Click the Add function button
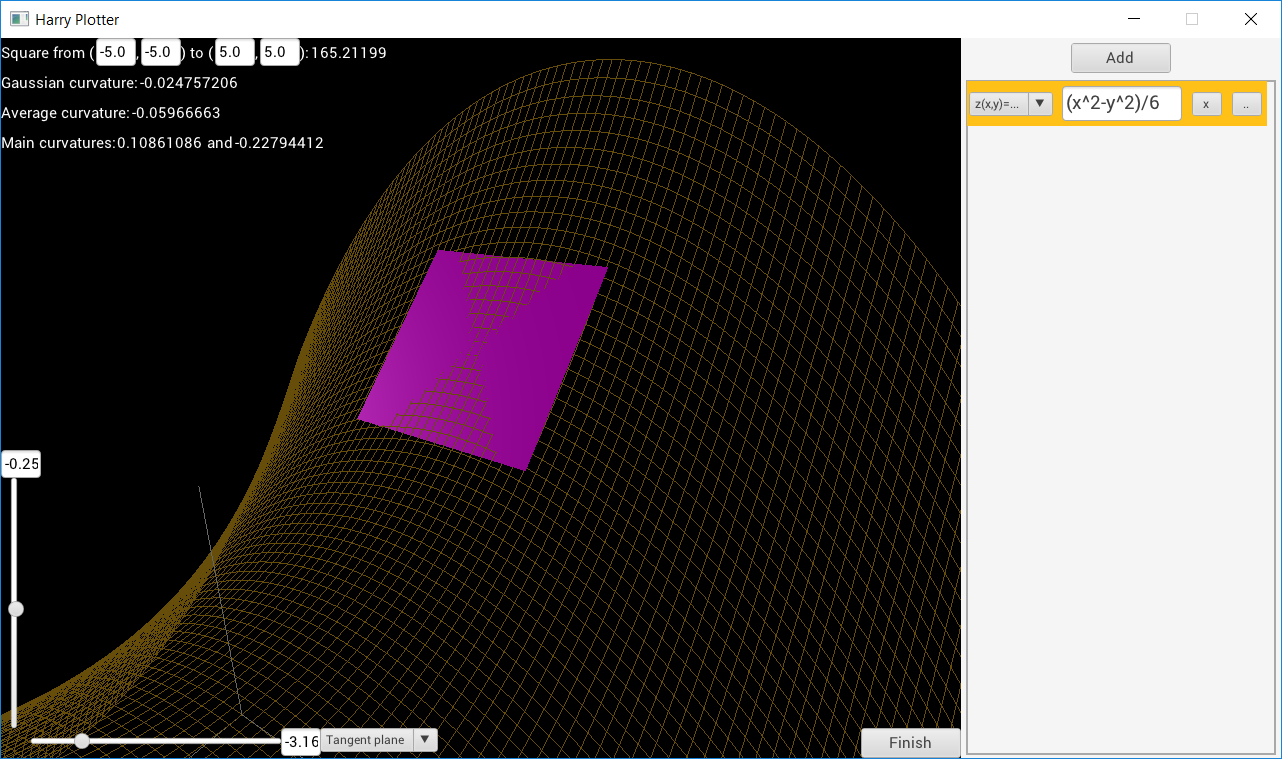This screenshot has width=1282, height=759. pyautogui.click(x=1120, y=58)
